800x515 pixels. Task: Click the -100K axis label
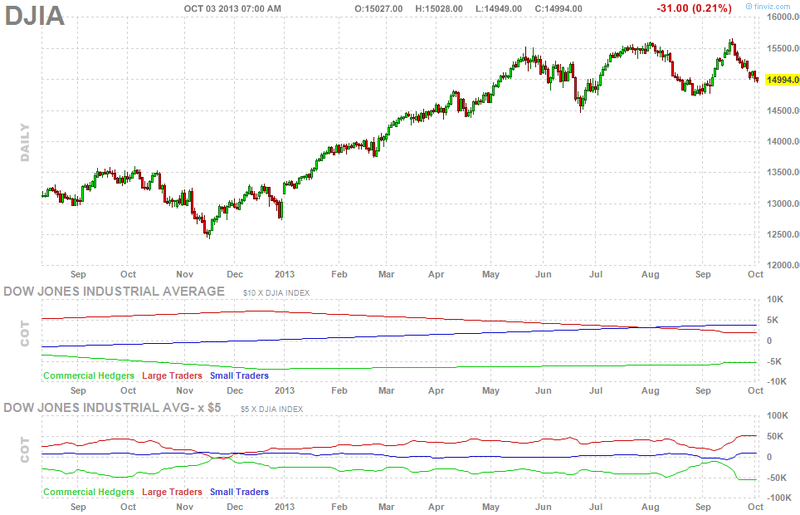779,498
